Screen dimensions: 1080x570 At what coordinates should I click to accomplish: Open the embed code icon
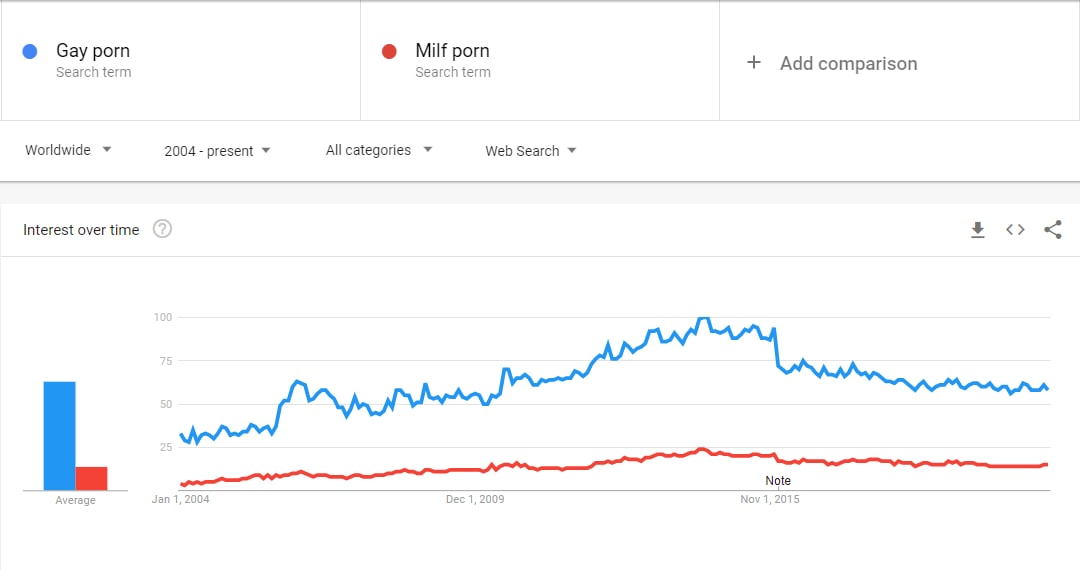(1015, 230)
